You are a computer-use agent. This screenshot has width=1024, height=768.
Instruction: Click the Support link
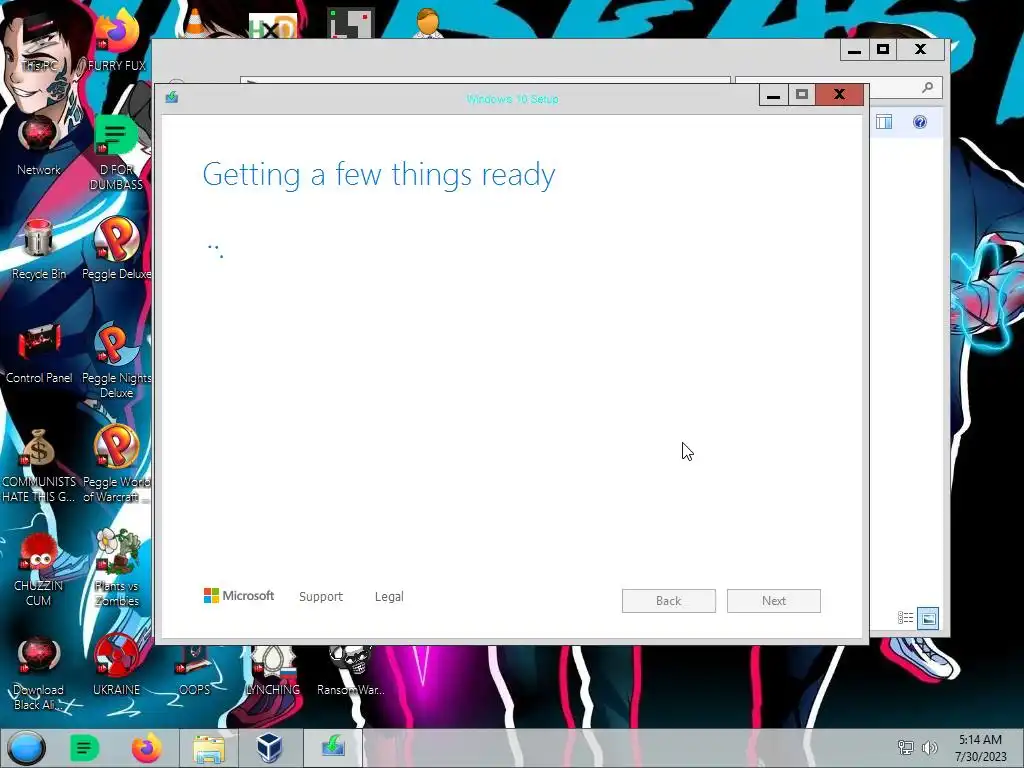pyautogui.click(x=321, y=596)
